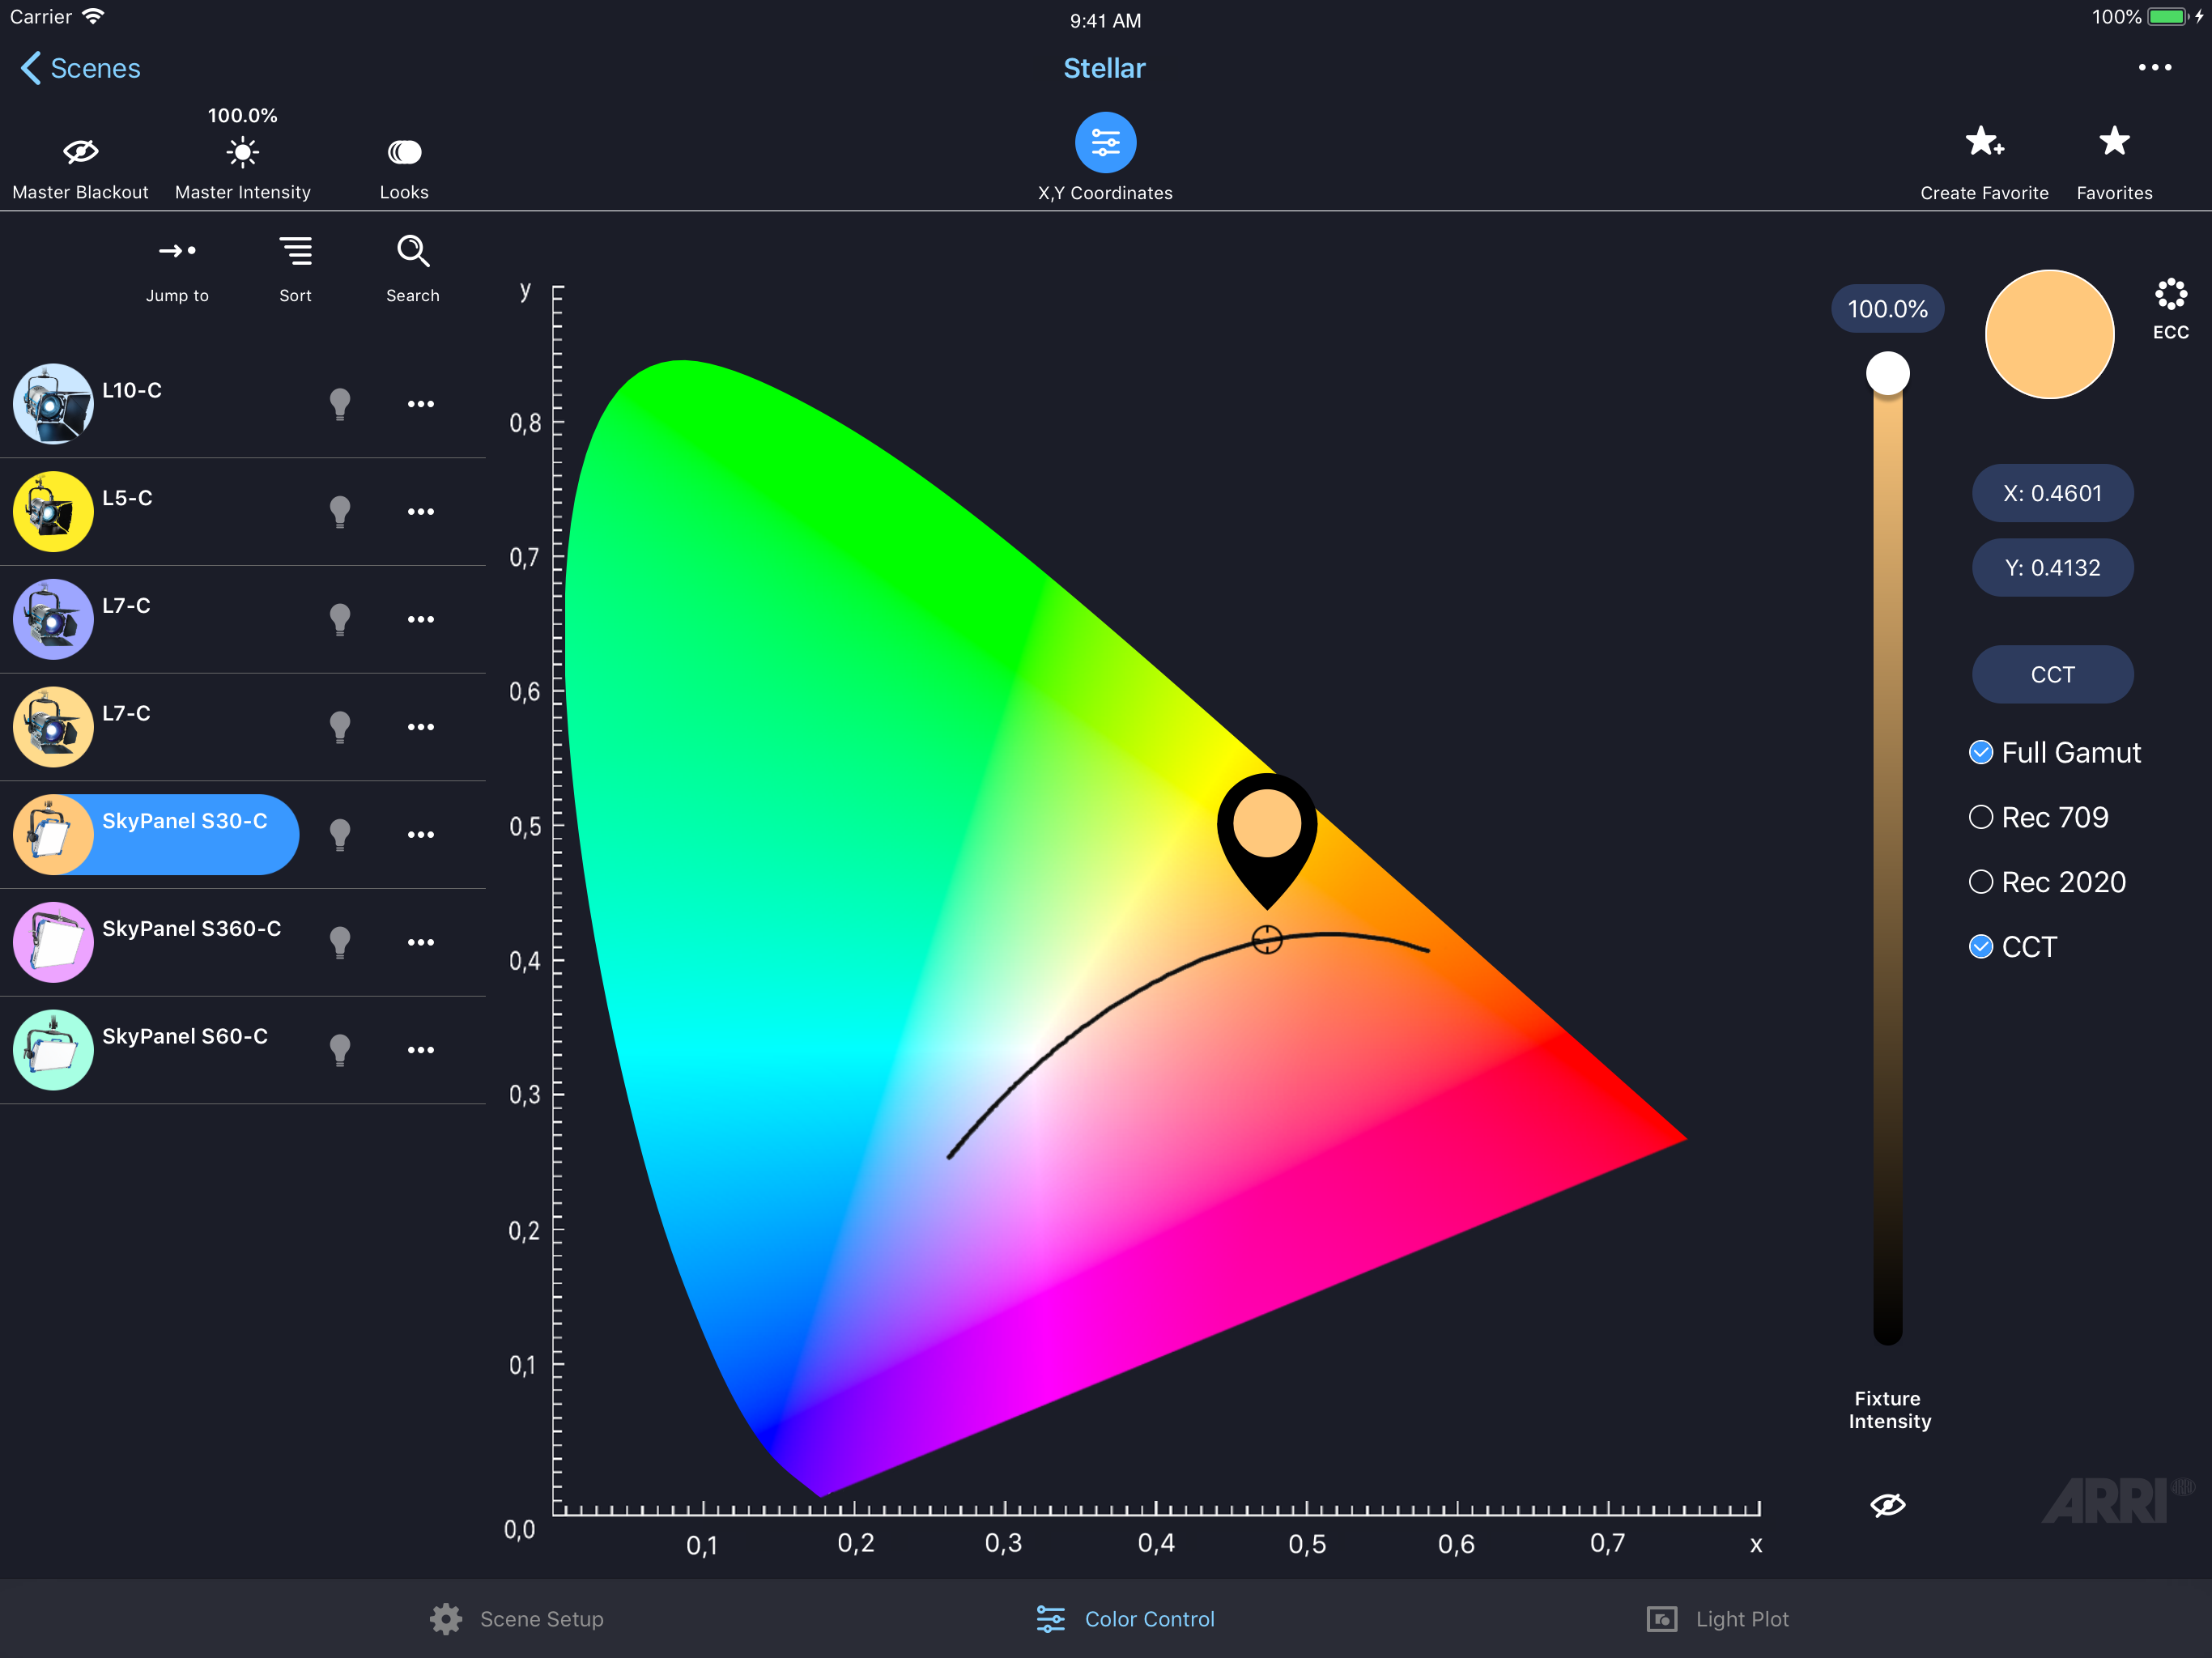Click the CCT button below coordinates

click(x=2052, y=675)
